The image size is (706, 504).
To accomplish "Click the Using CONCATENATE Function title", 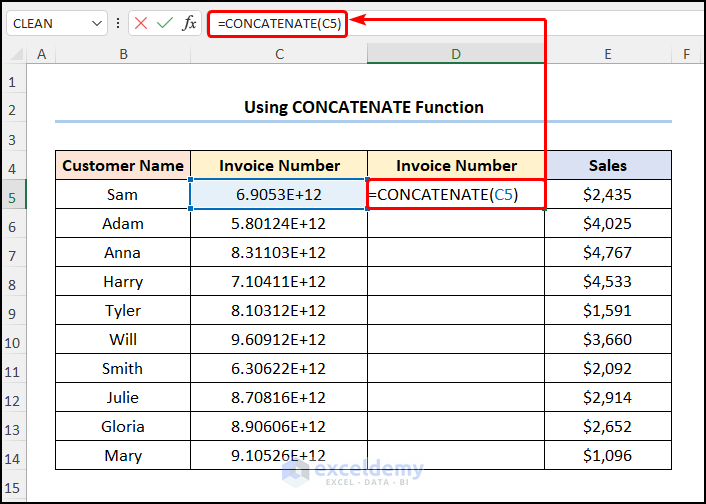I will click(364, 107).
